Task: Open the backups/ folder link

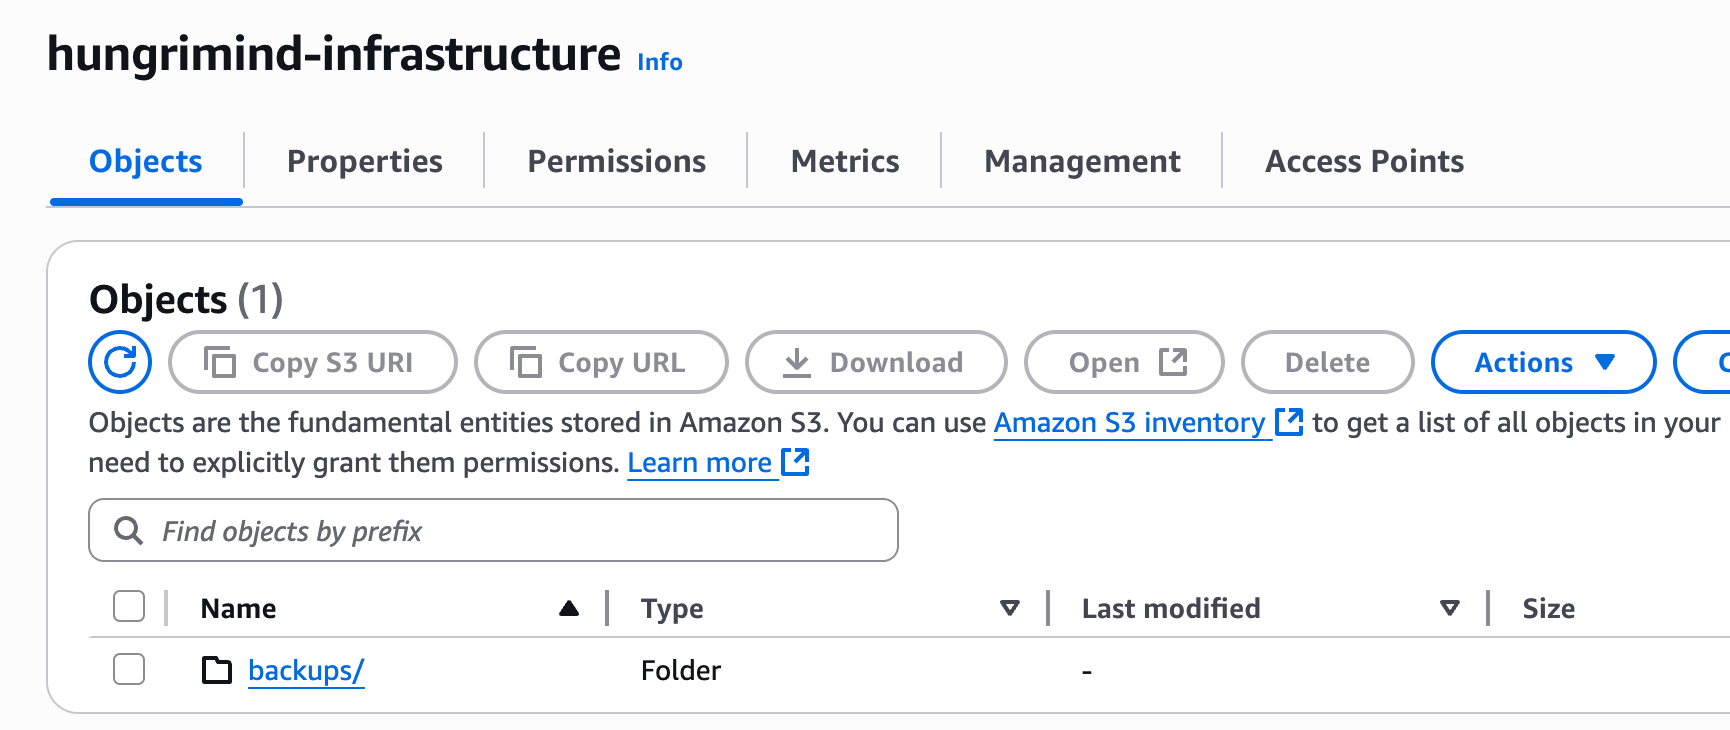Action: coord(305,670)
